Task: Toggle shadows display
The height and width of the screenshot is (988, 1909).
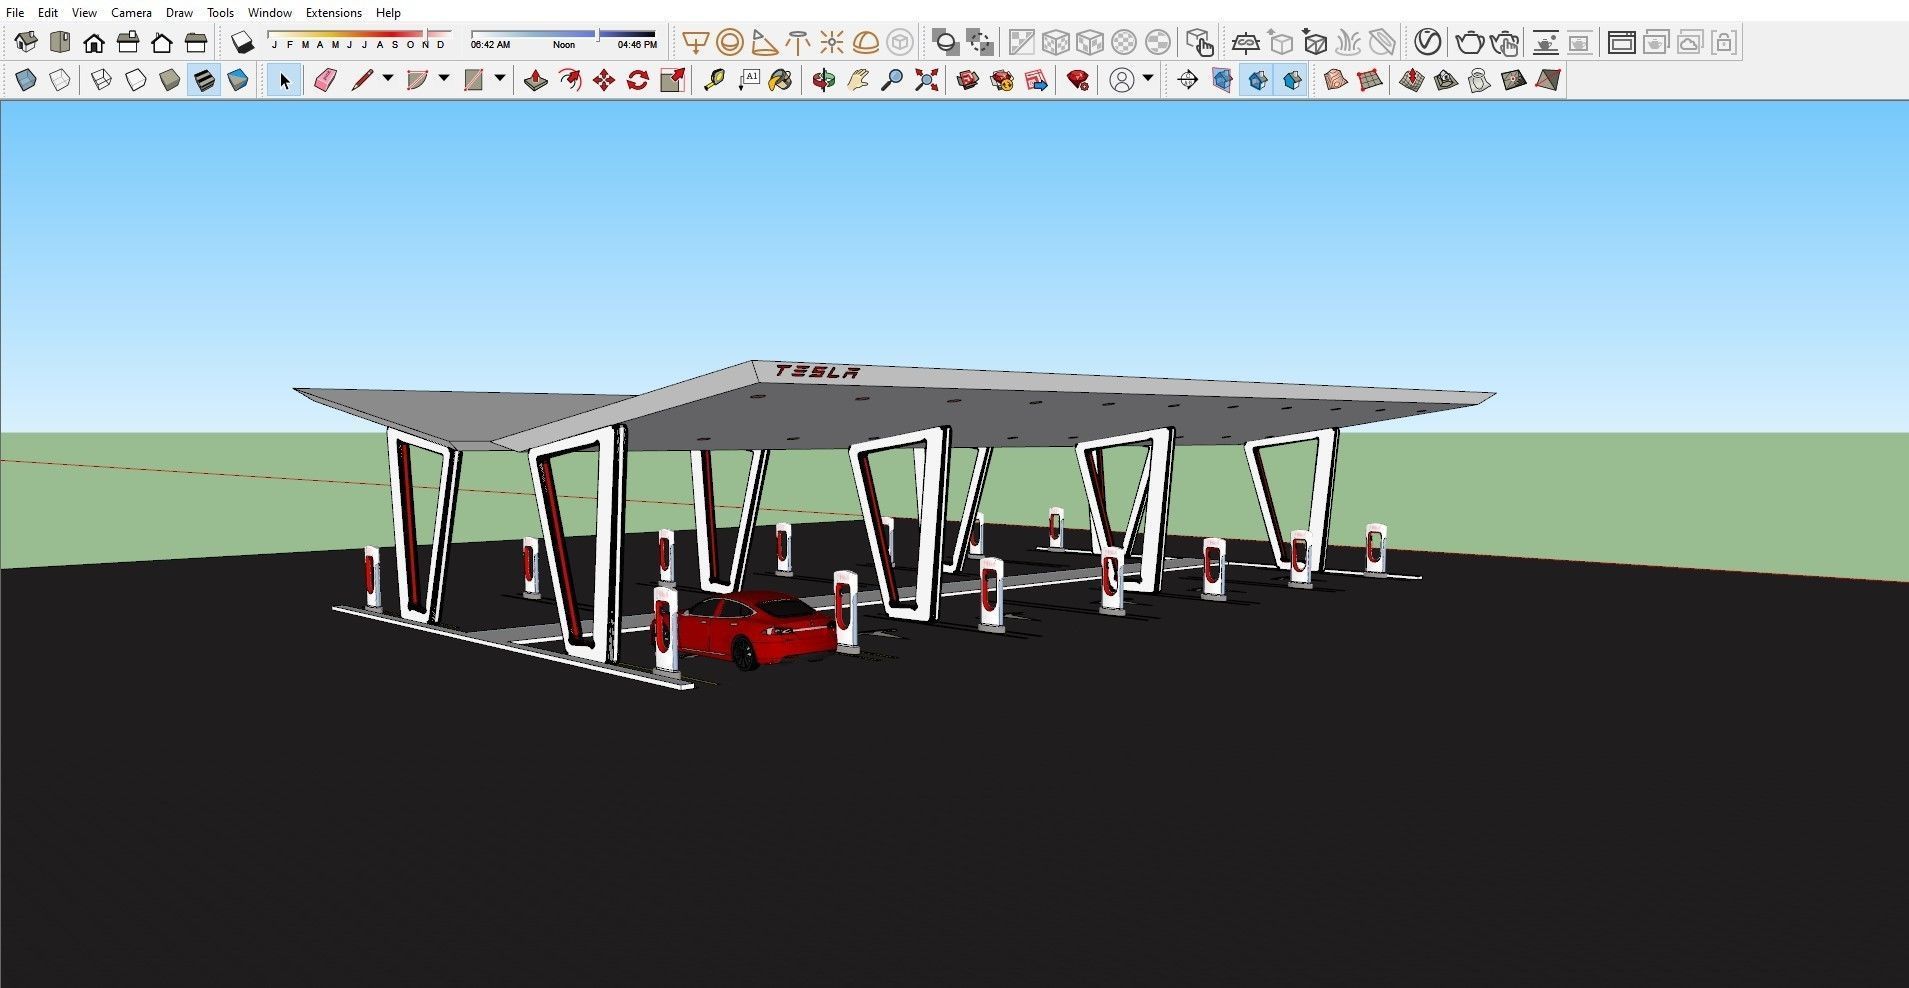Action: pos(243,42)
